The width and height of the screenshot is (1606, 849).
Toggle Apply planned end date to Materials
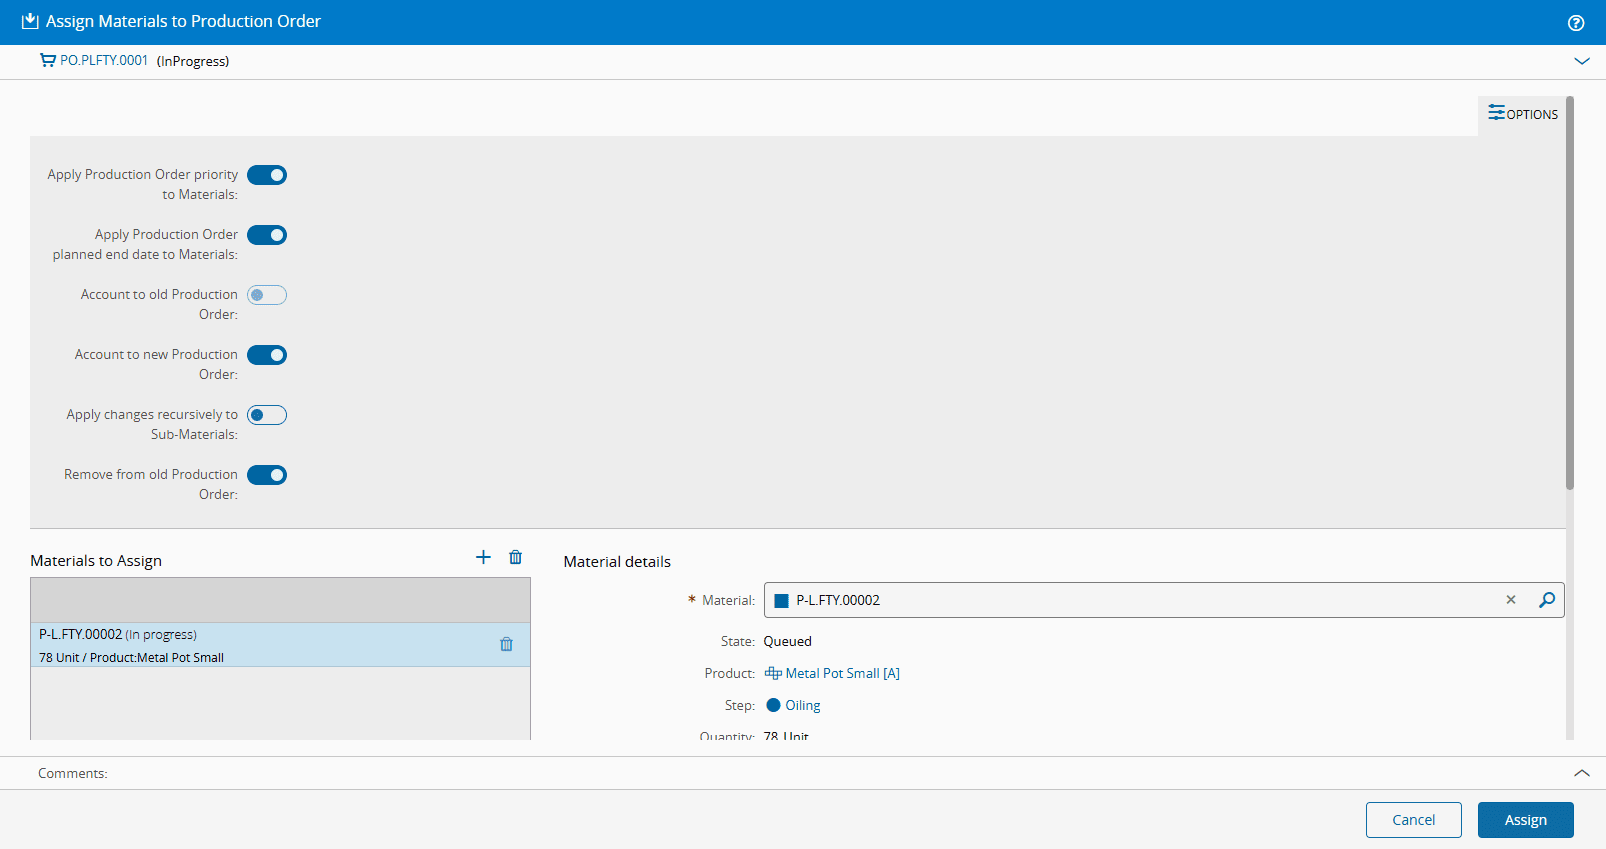pyautogui.click(x=267, y=235)
